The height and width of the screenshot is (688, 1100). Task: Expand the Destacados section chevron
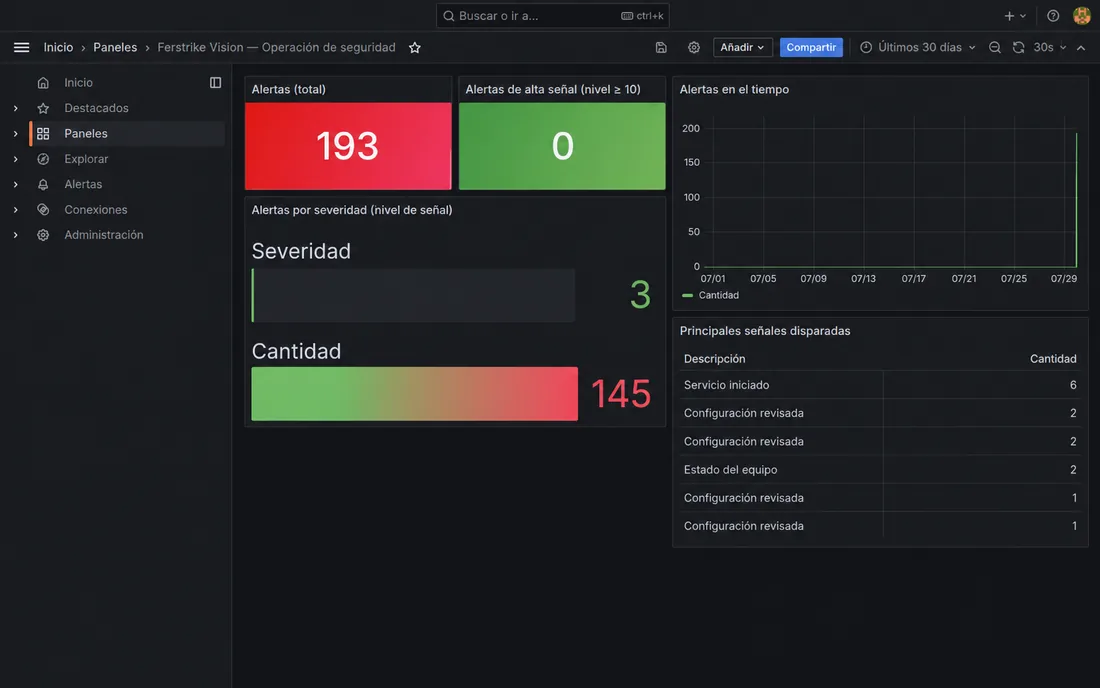15,108
